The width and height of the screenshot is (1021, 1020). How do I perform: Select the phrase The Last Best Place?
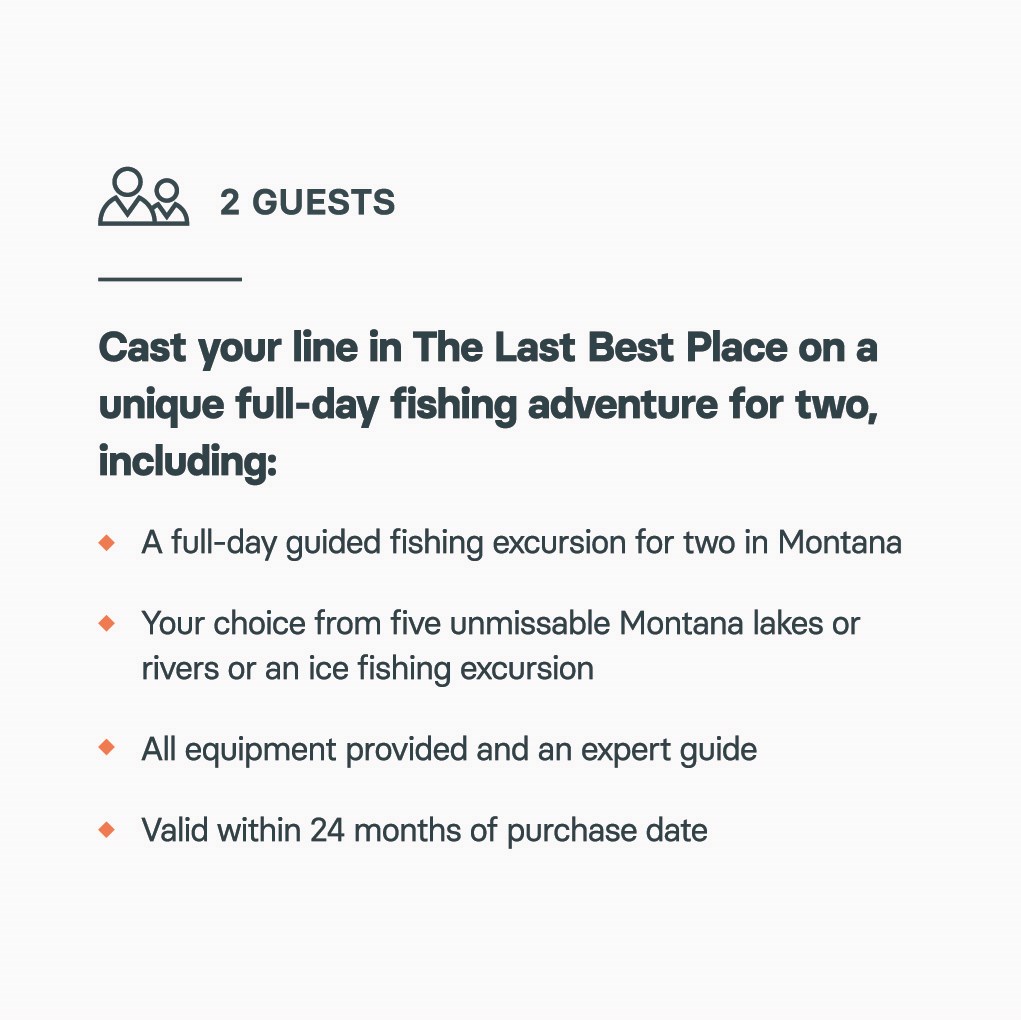tap(600, 347)
